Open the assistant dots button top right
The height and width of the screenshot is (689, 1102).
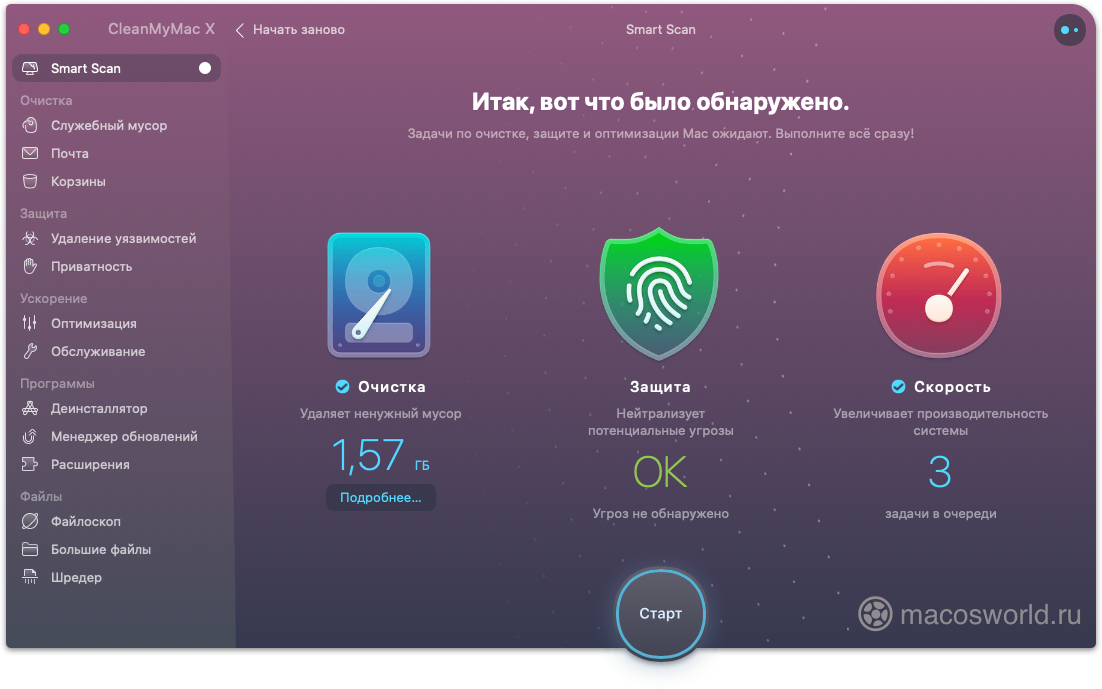coord(1070,30)
